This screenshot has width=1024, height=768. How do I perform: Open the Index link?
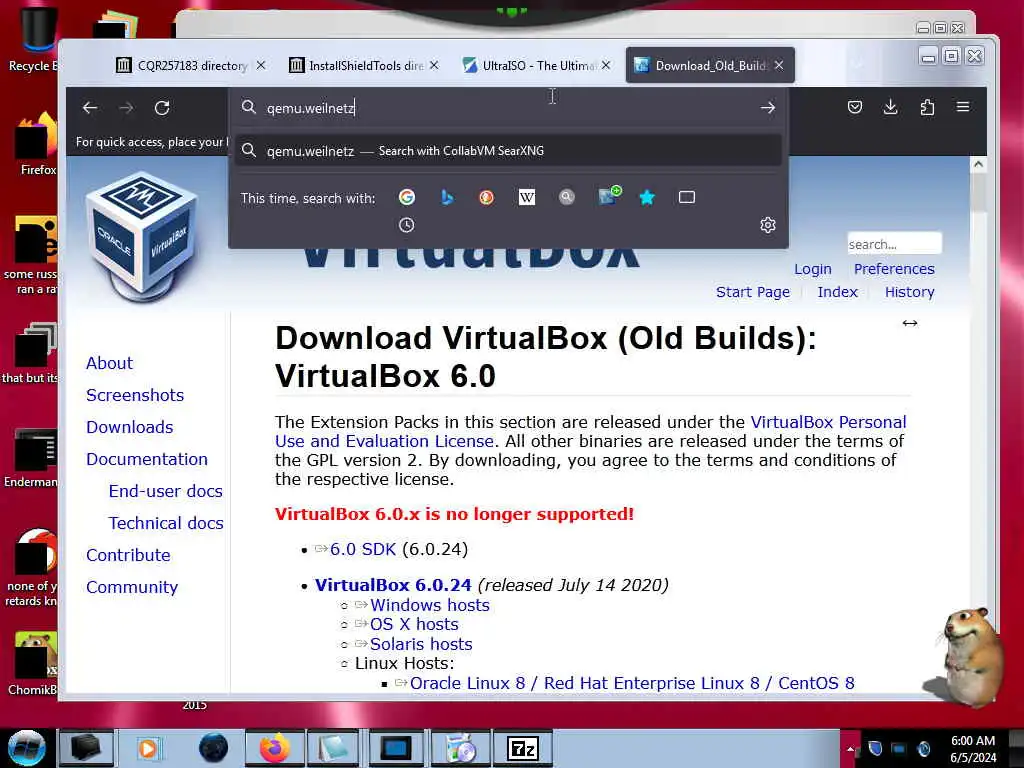click(x=837, y=292)
